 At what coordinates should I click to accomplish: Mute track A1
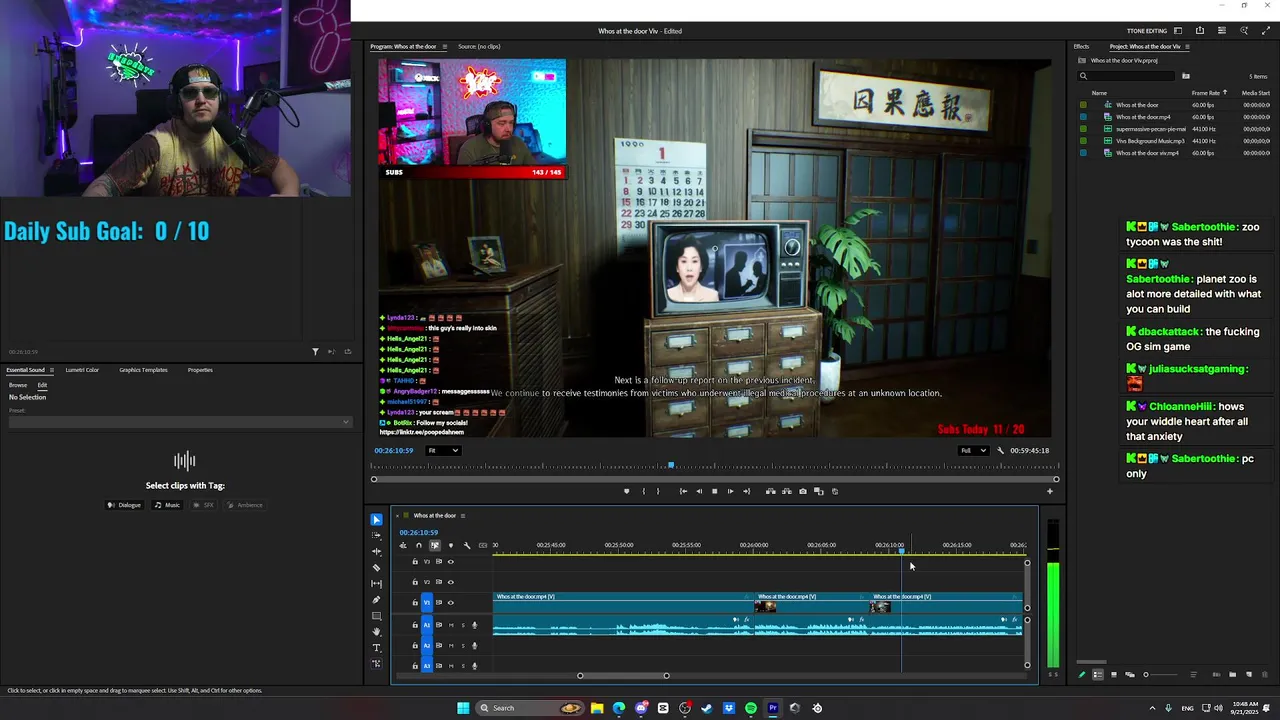pyautogui.click(x=451, y=625)
